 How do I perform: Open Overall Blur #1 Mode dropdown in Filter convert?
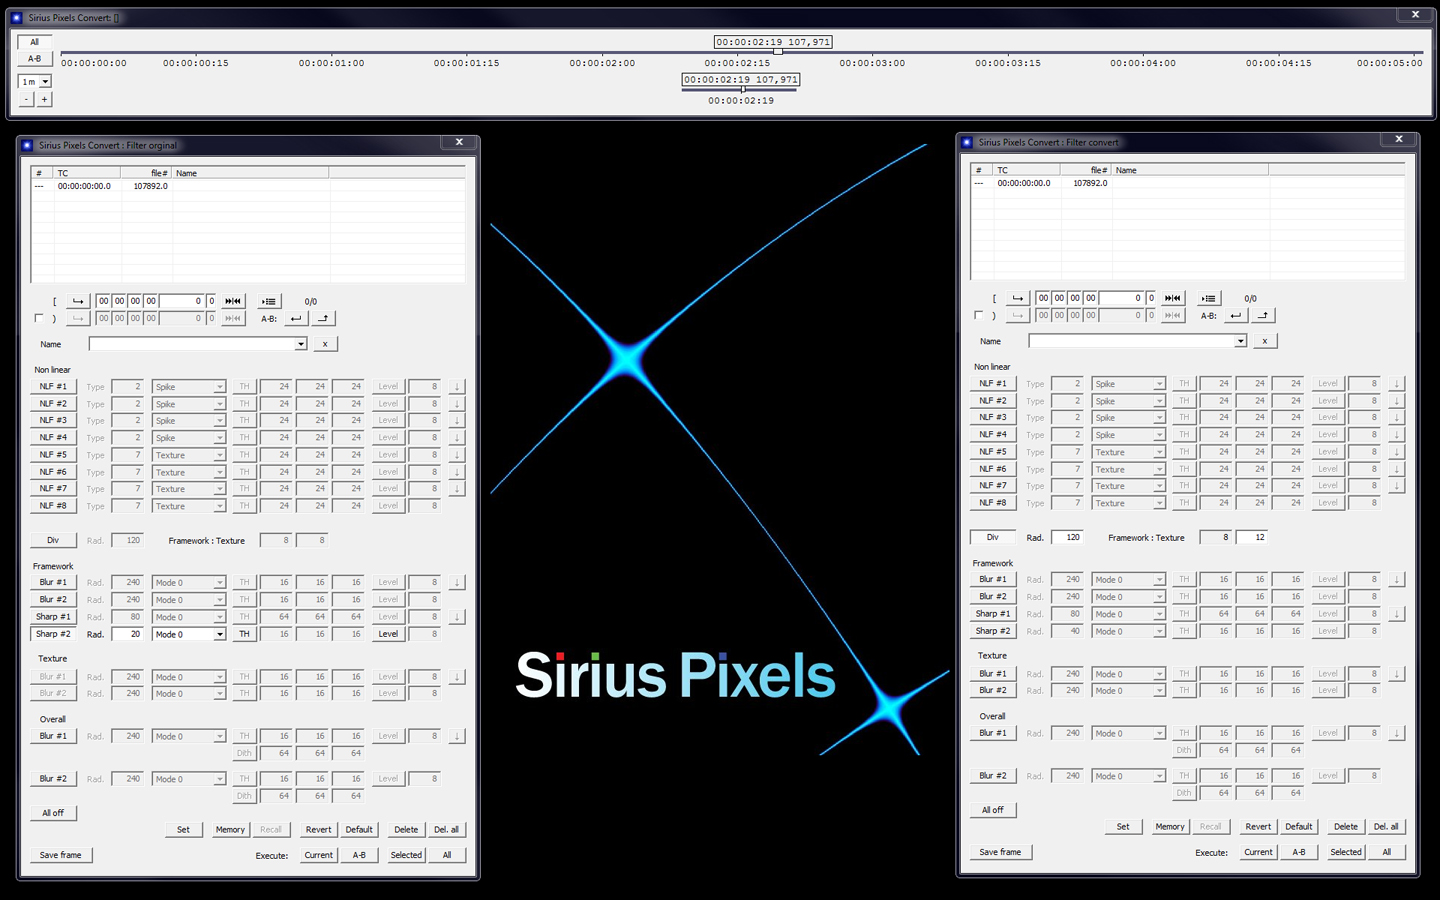coord(1159,734)
